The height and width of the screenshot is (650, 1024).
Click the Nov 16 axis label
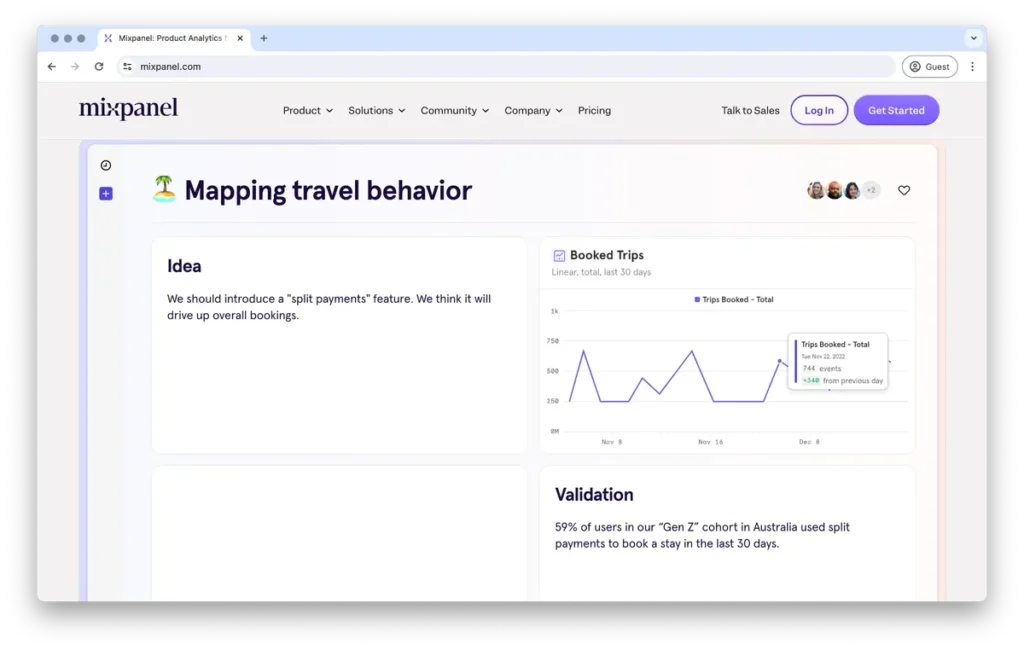coord(711,442)
